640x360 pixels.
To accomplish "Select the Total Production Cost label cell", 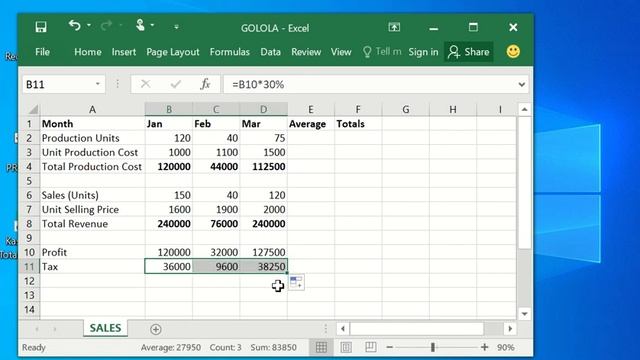I will pos(93,167).
